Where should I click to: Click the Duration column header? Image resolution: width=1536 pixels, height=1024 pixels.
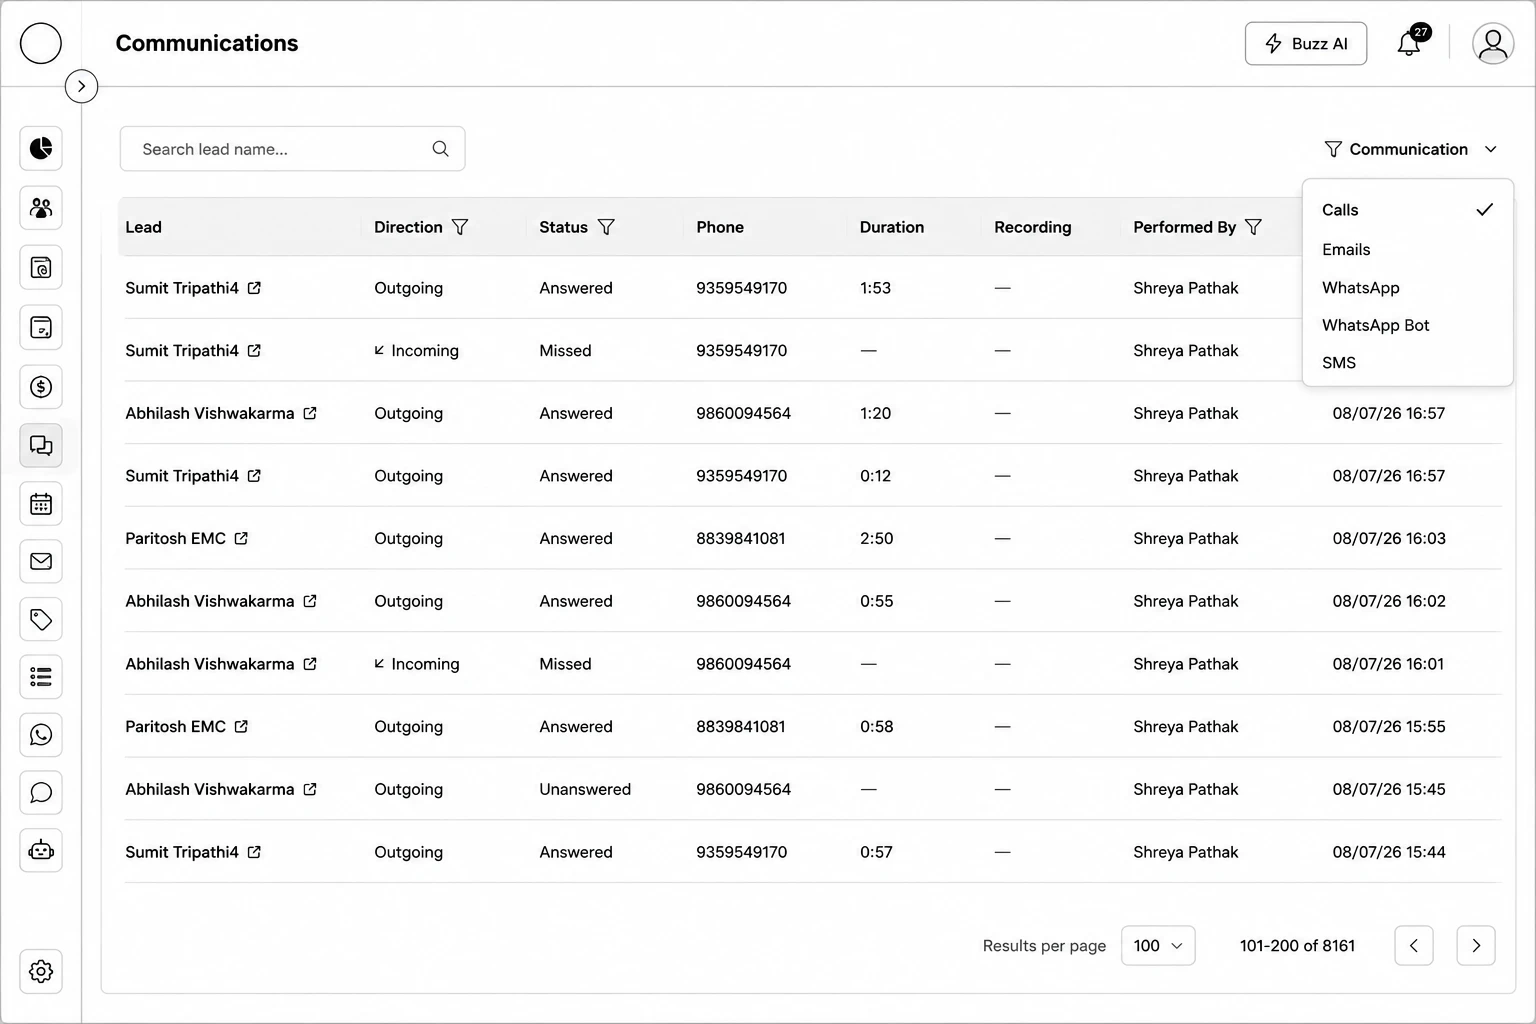(x=892, y=227)
